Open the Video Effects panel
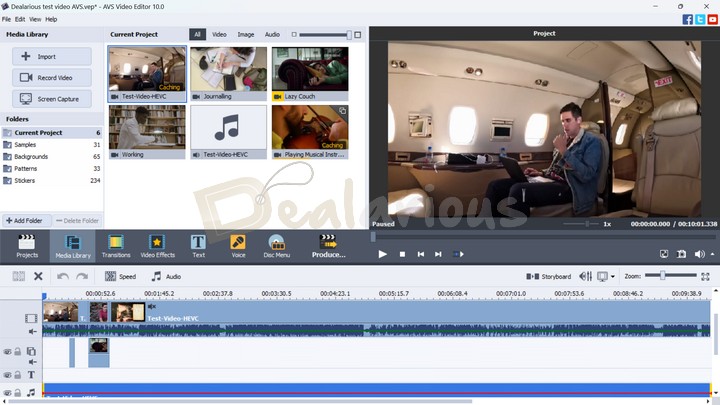 point(158,246)
